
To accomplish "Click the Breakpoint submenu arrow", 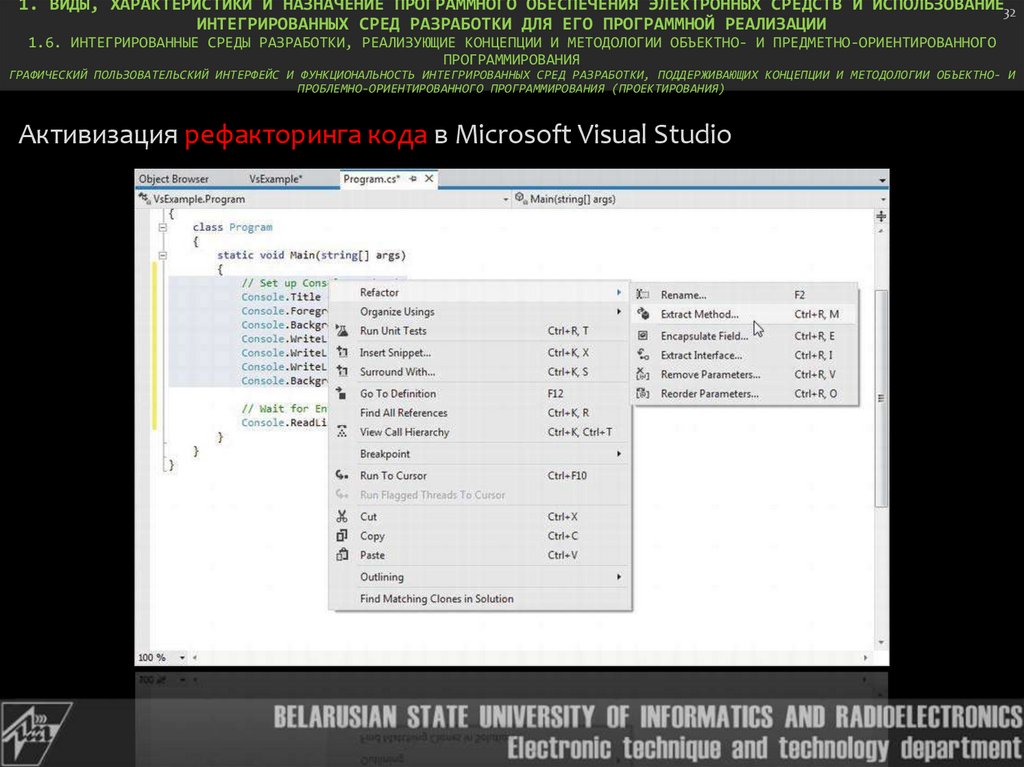I will [618, 453].
